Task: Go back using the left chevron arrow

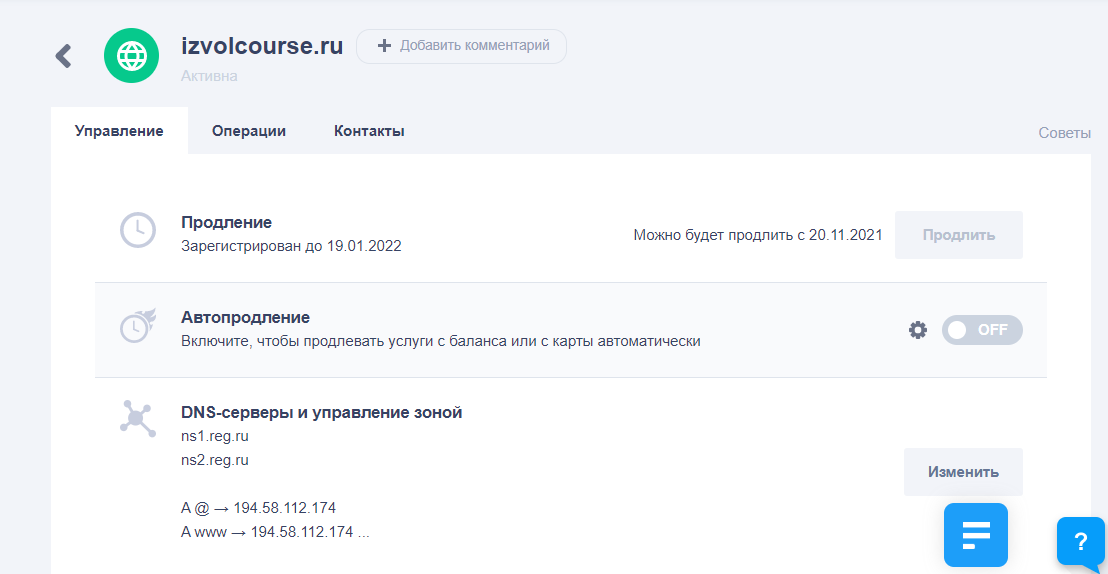Action: [64, 56]
